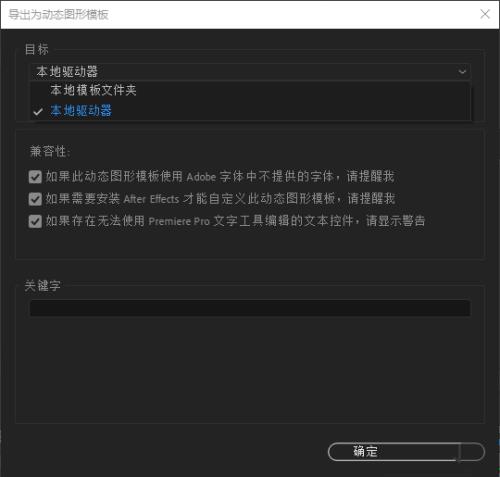Click into the 关键字 keywords input field
This screenshot has width=500, height=477.
[x=250, y=308]
